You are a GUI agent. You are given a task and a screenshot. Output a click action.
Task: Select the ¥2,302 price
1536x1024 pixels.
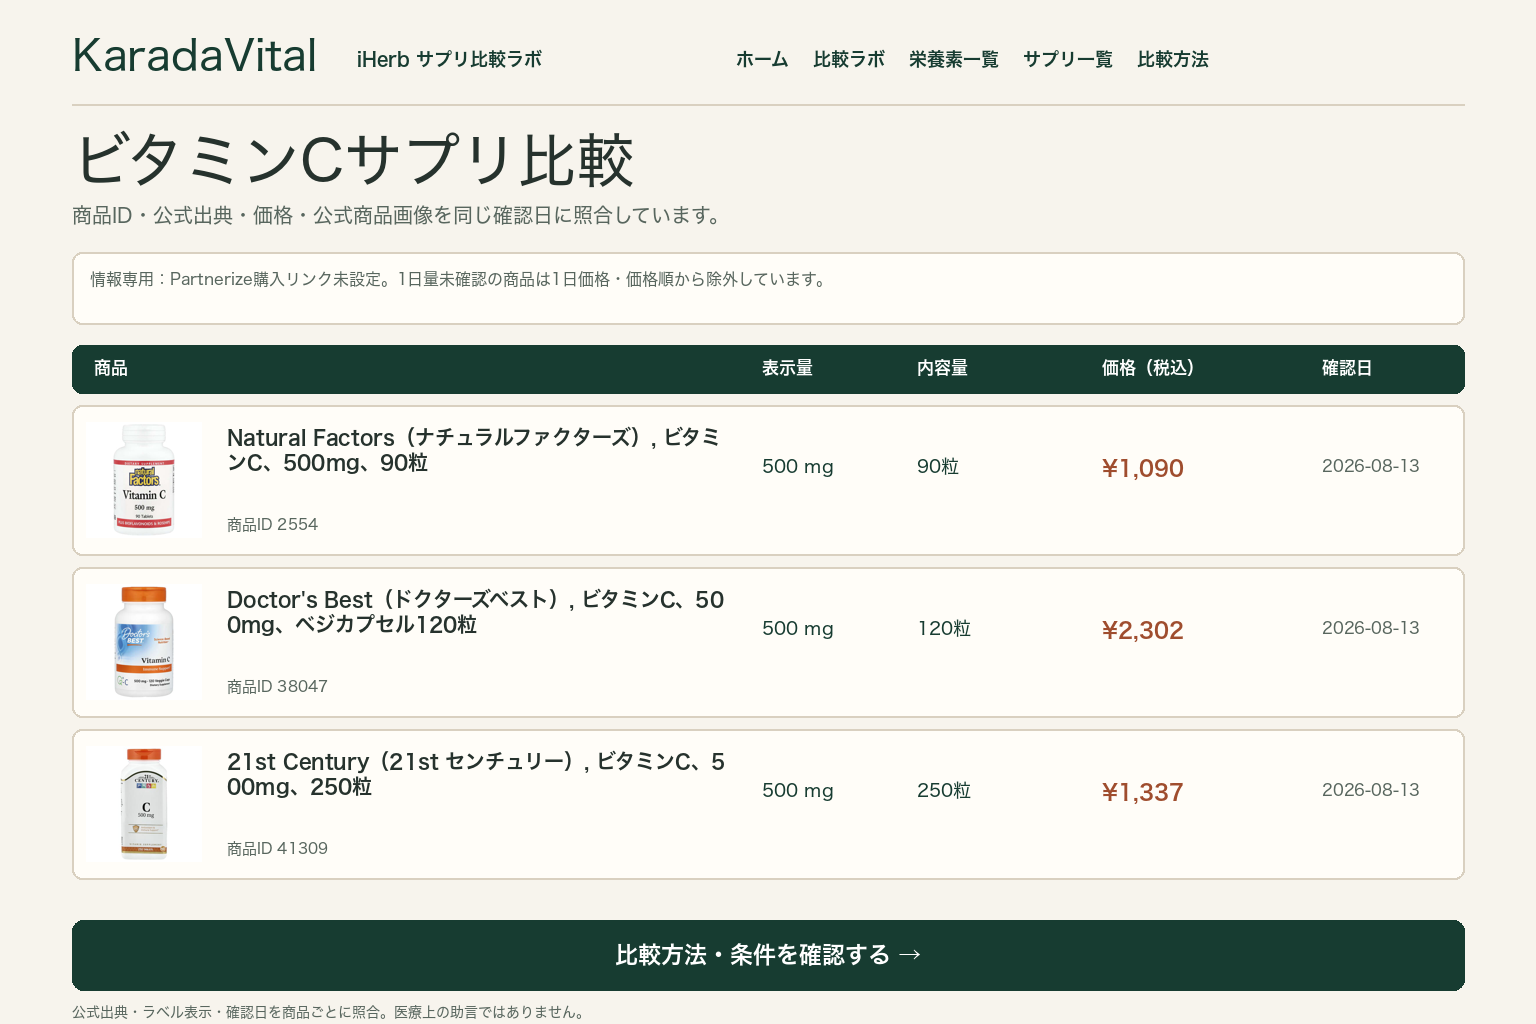1143,630
